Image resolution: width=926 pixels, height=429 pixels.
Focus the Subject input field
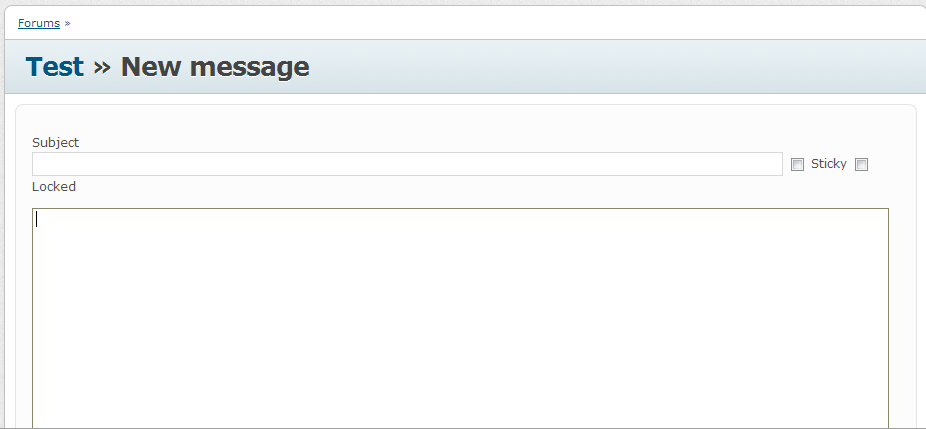pos(407,164)
